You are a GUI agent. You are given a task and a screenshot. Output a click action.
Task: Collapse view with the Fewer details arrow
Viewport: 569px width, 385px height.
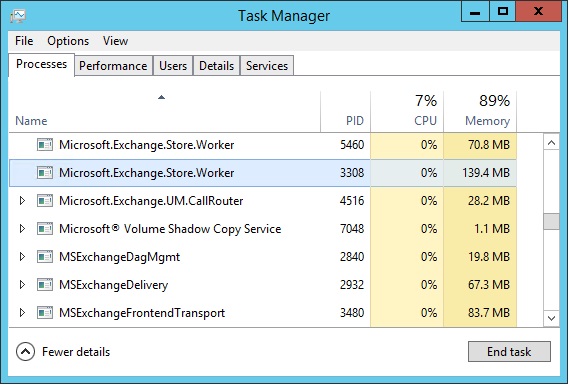coord(25,352)
